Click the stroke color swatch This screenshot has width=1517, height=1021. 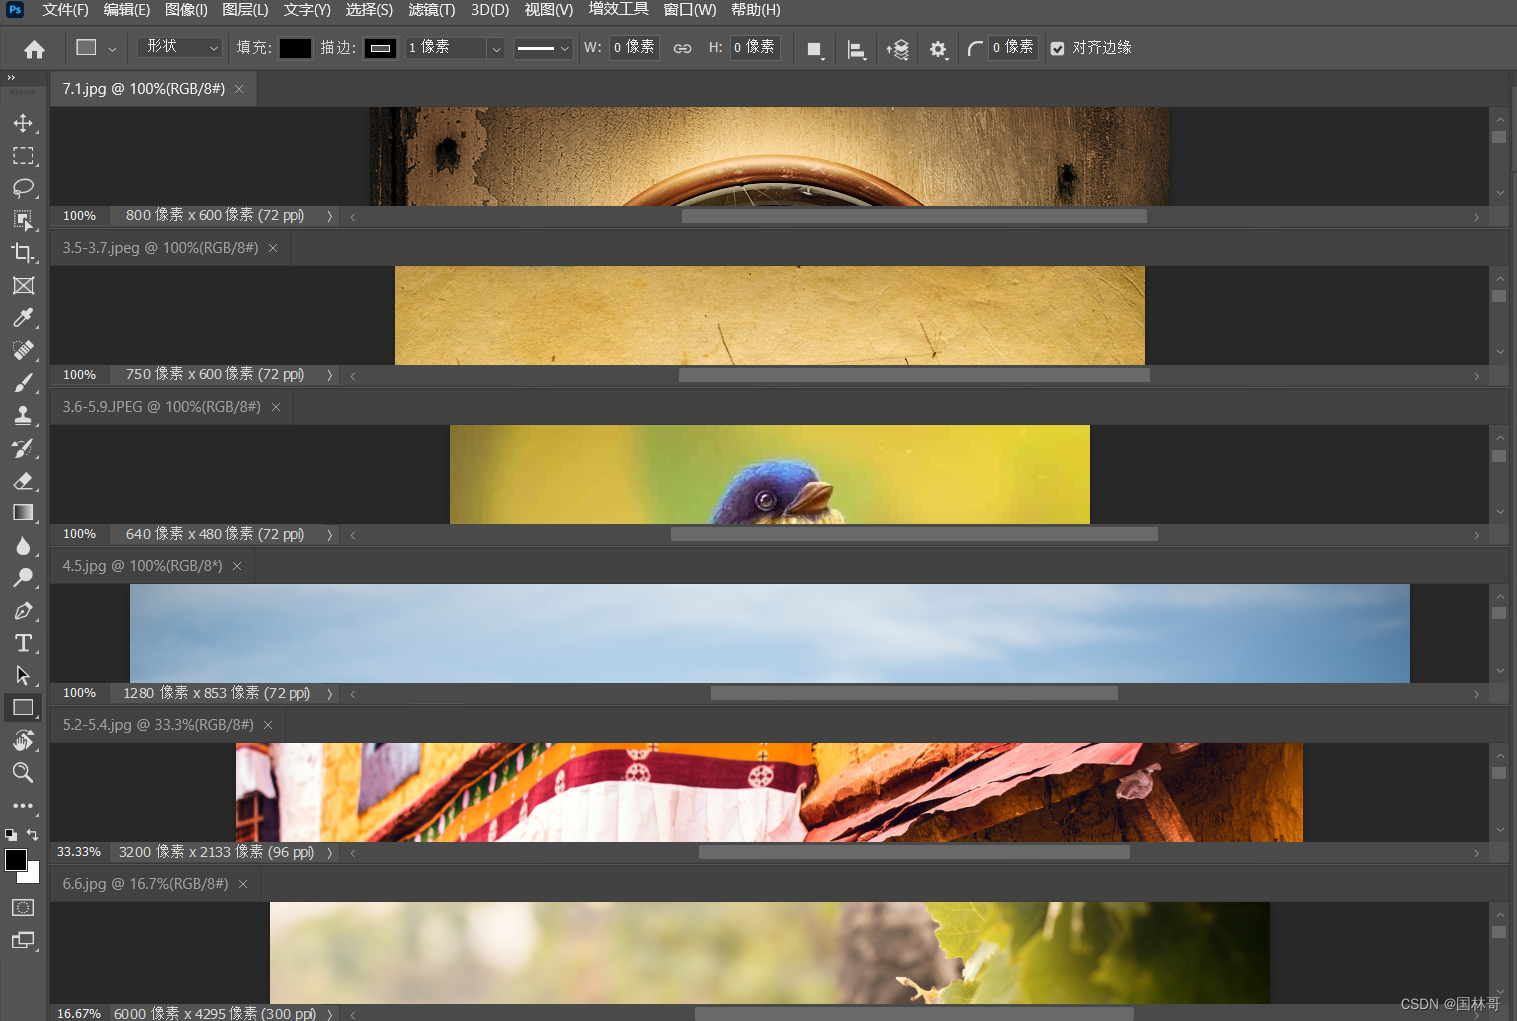pos(380,48)
